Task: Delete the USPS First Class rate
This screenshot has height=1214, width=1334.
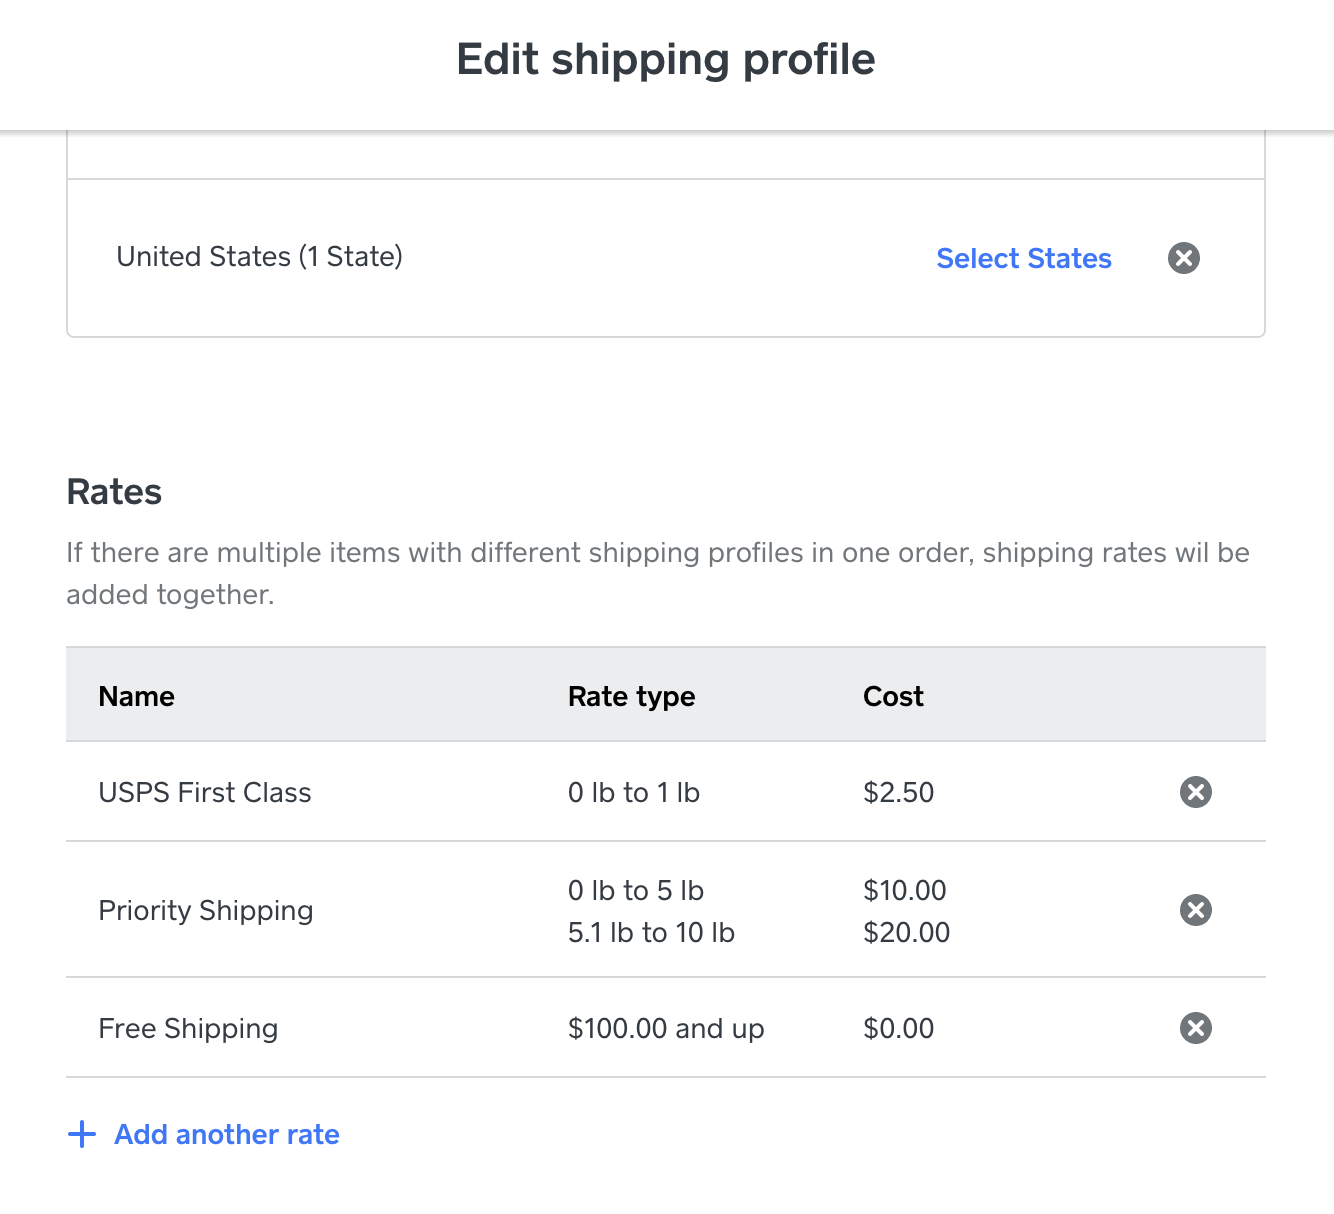Action: tap(1195, 792)
